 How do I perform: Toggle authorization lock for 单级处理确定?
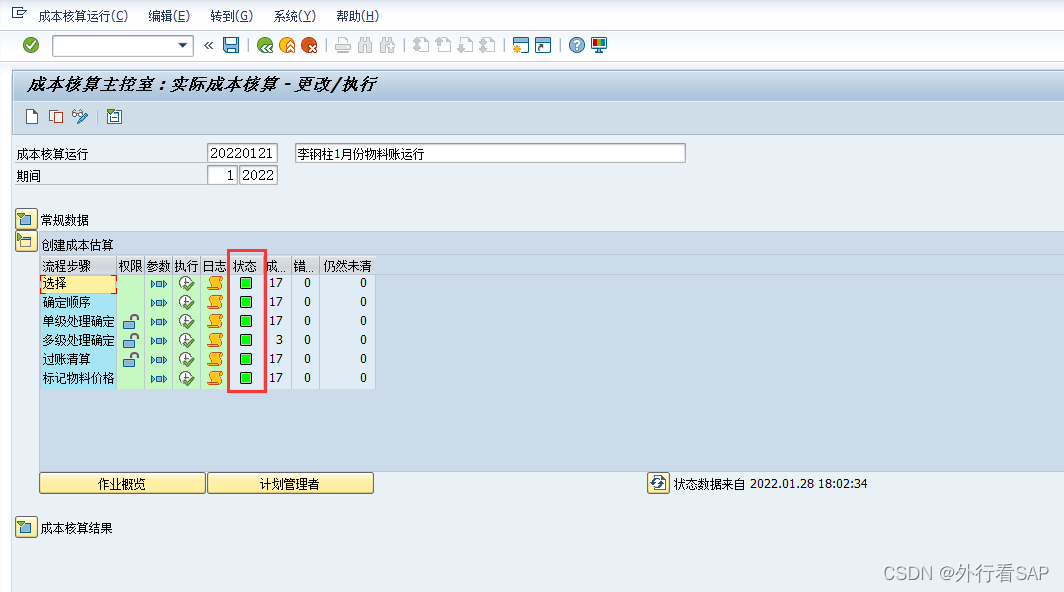(130, 321)
